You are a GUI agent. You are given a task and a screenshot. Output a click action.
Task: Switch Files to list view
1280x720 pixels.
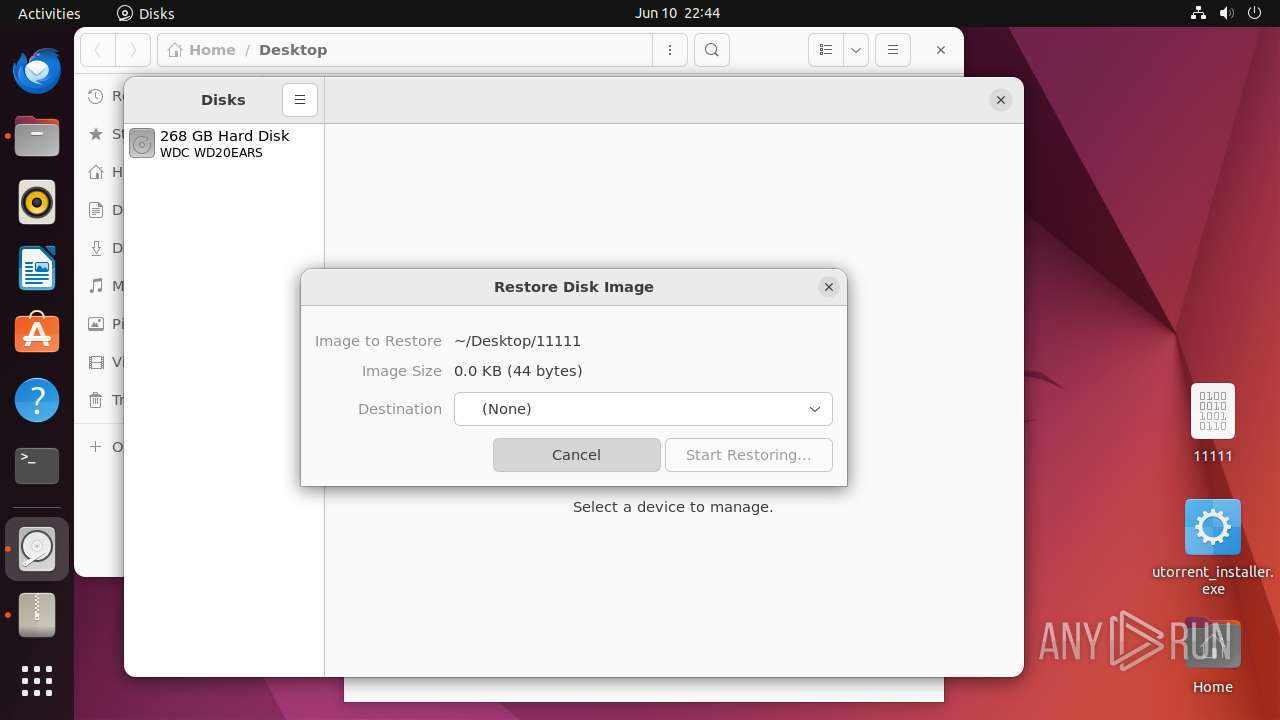coord(825,50)
